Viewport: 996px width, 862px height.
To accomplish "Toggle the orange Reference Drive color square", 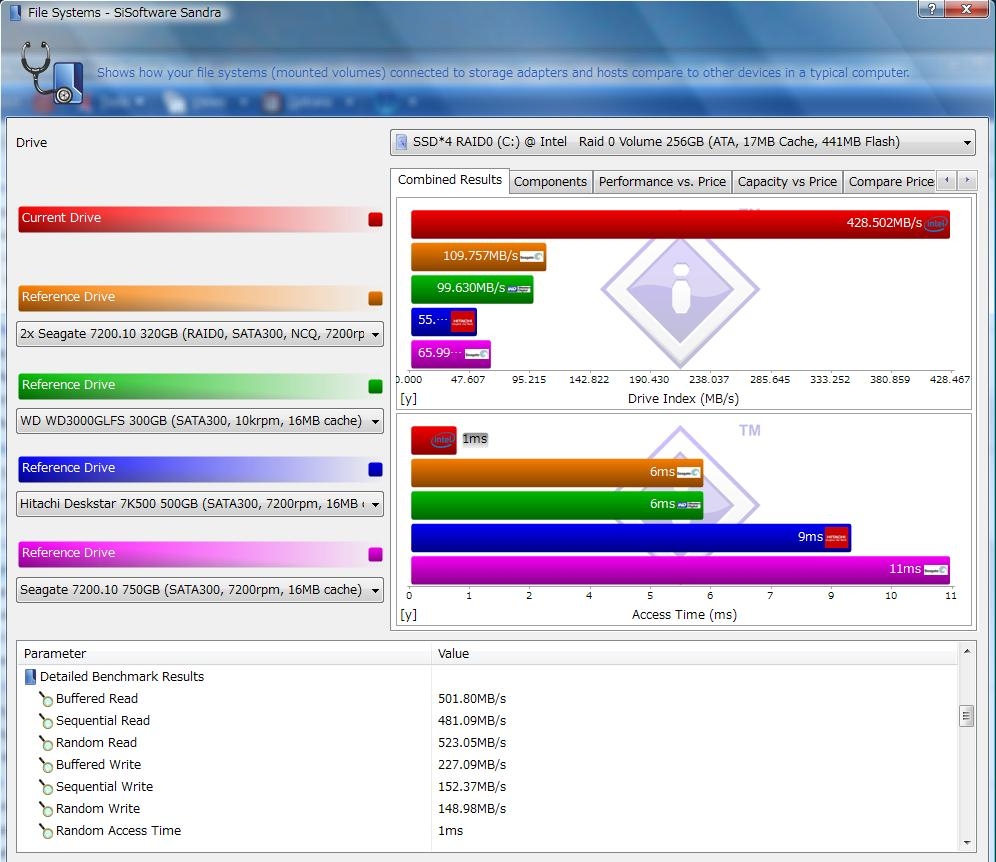I will 375,299.
